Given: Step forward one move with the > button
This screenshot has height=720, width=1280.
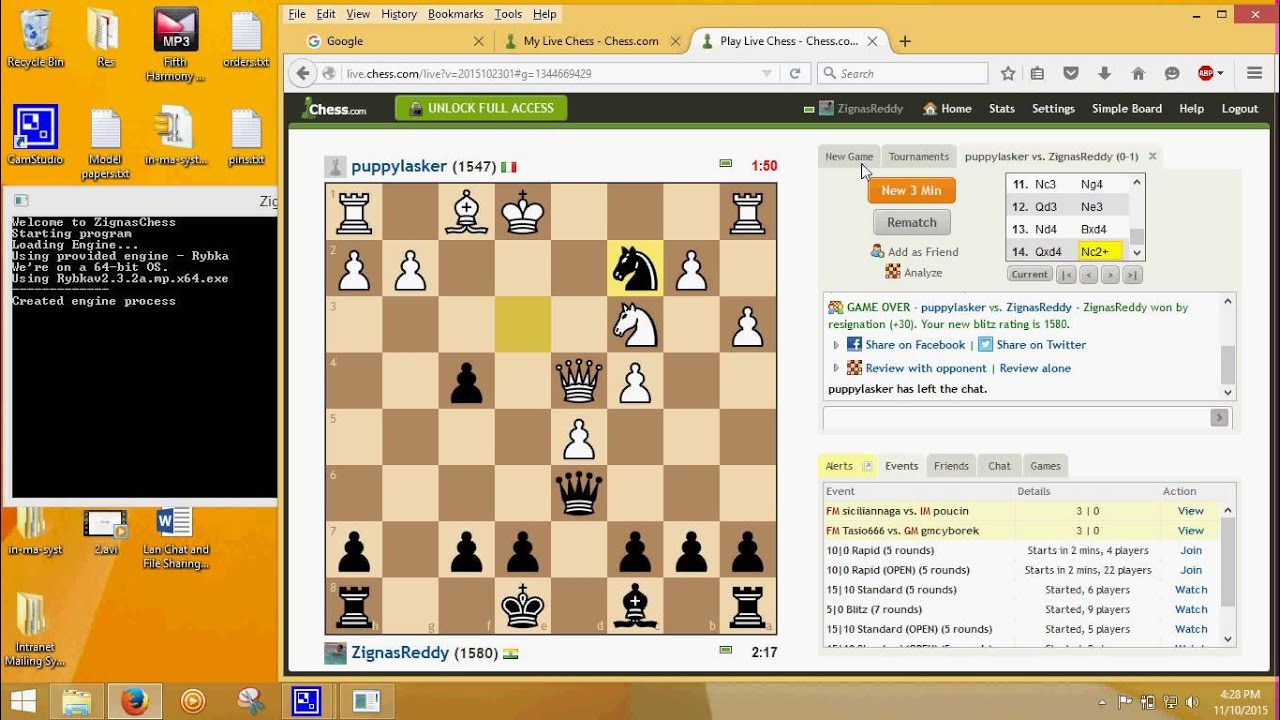Looking at the screenshot, I should (x=1110, y=275).
